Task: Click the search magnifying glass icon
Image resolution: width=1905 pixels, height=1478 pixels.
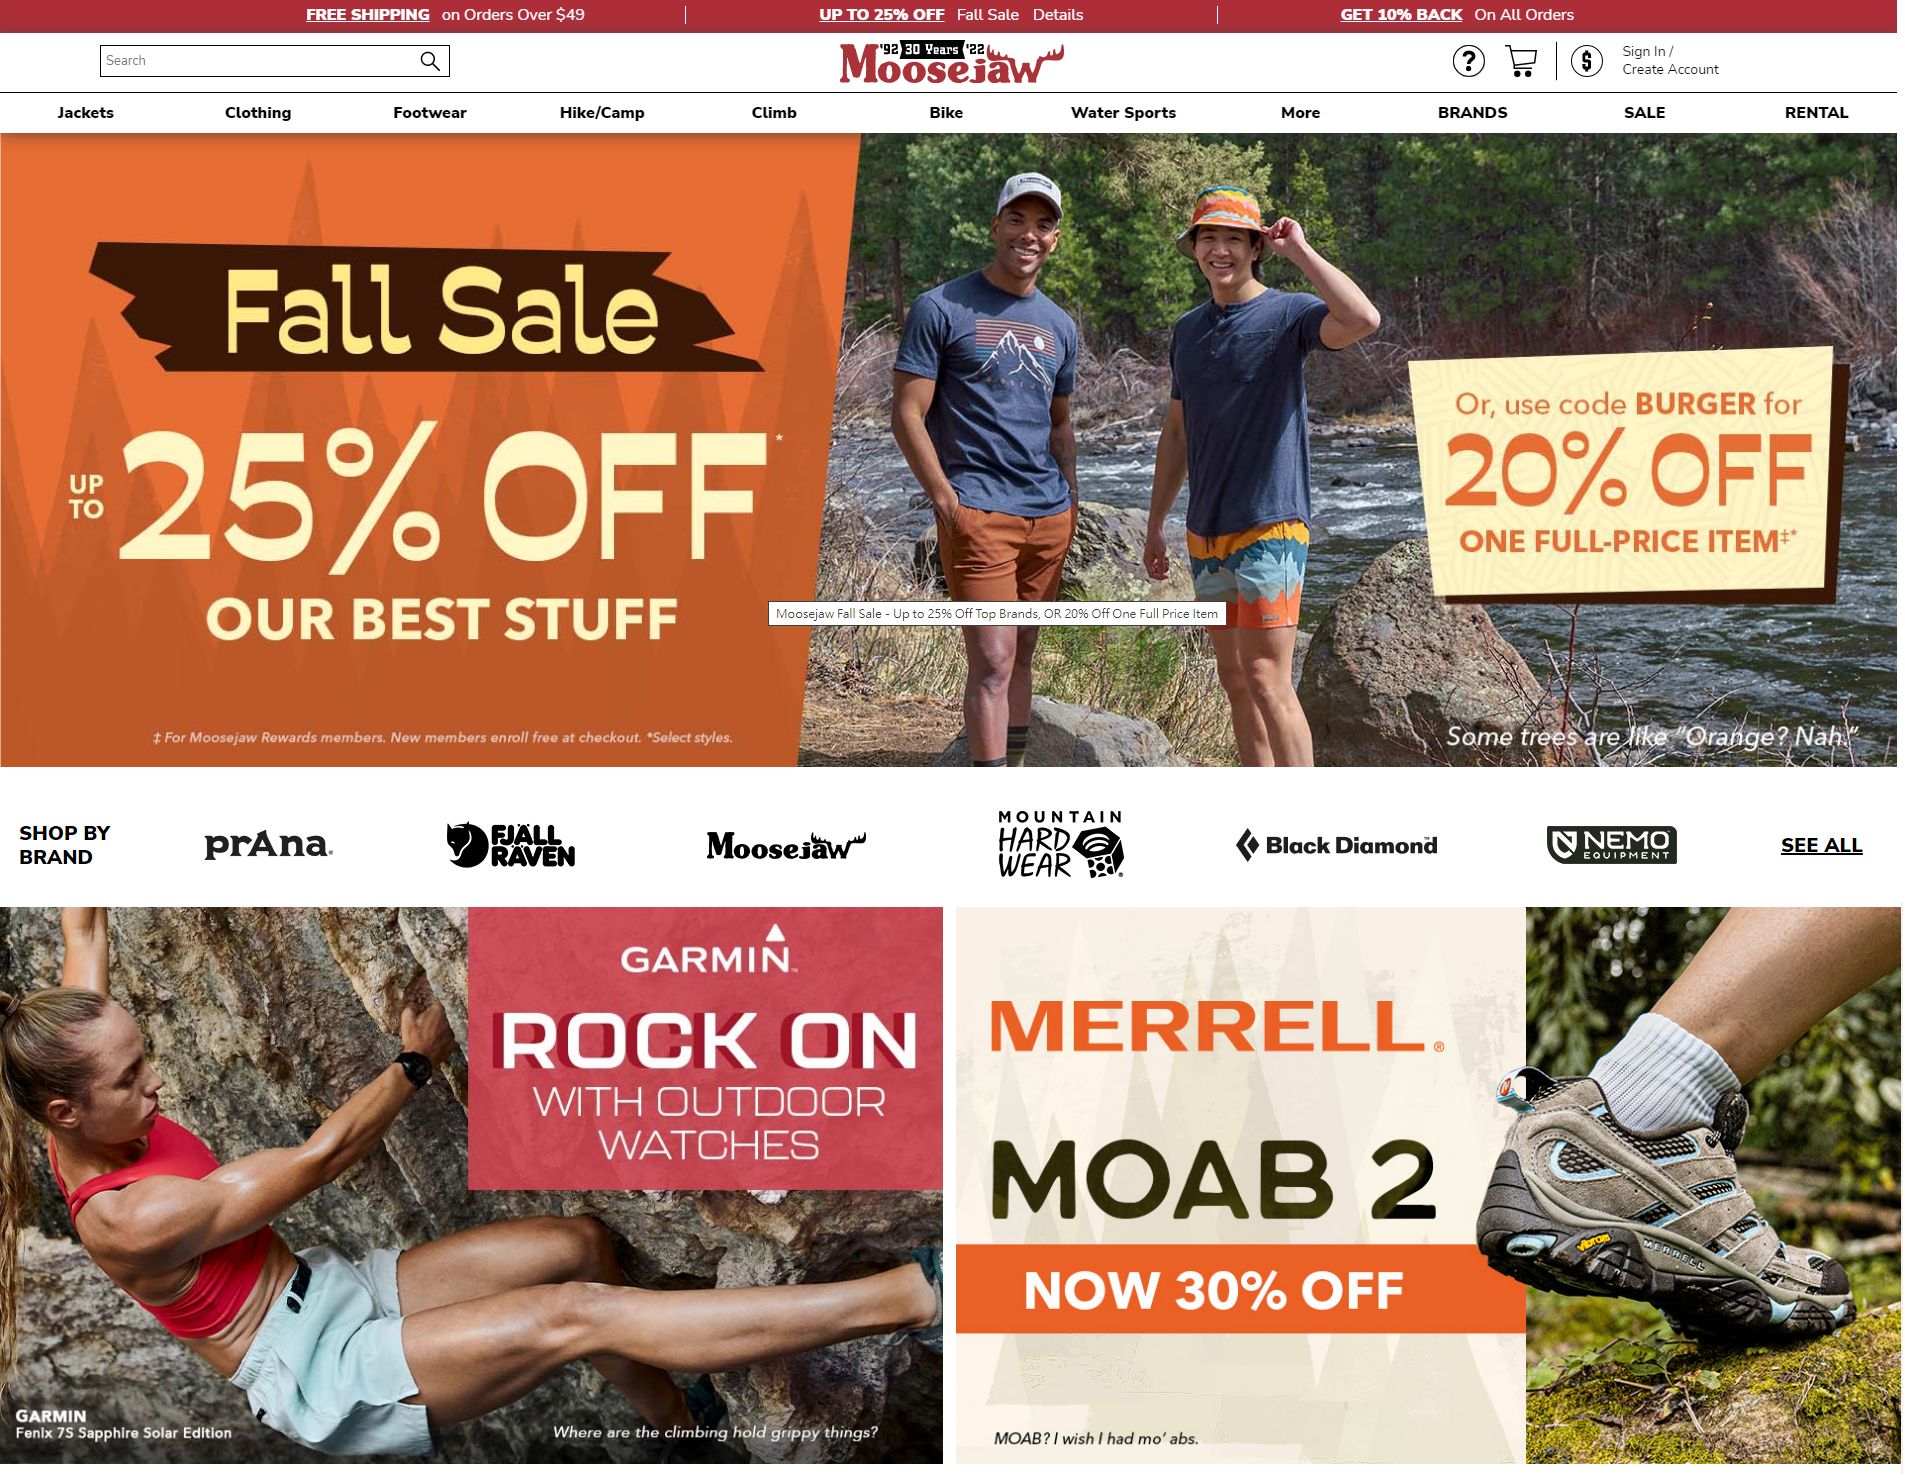Action: [x=430, y=61]
